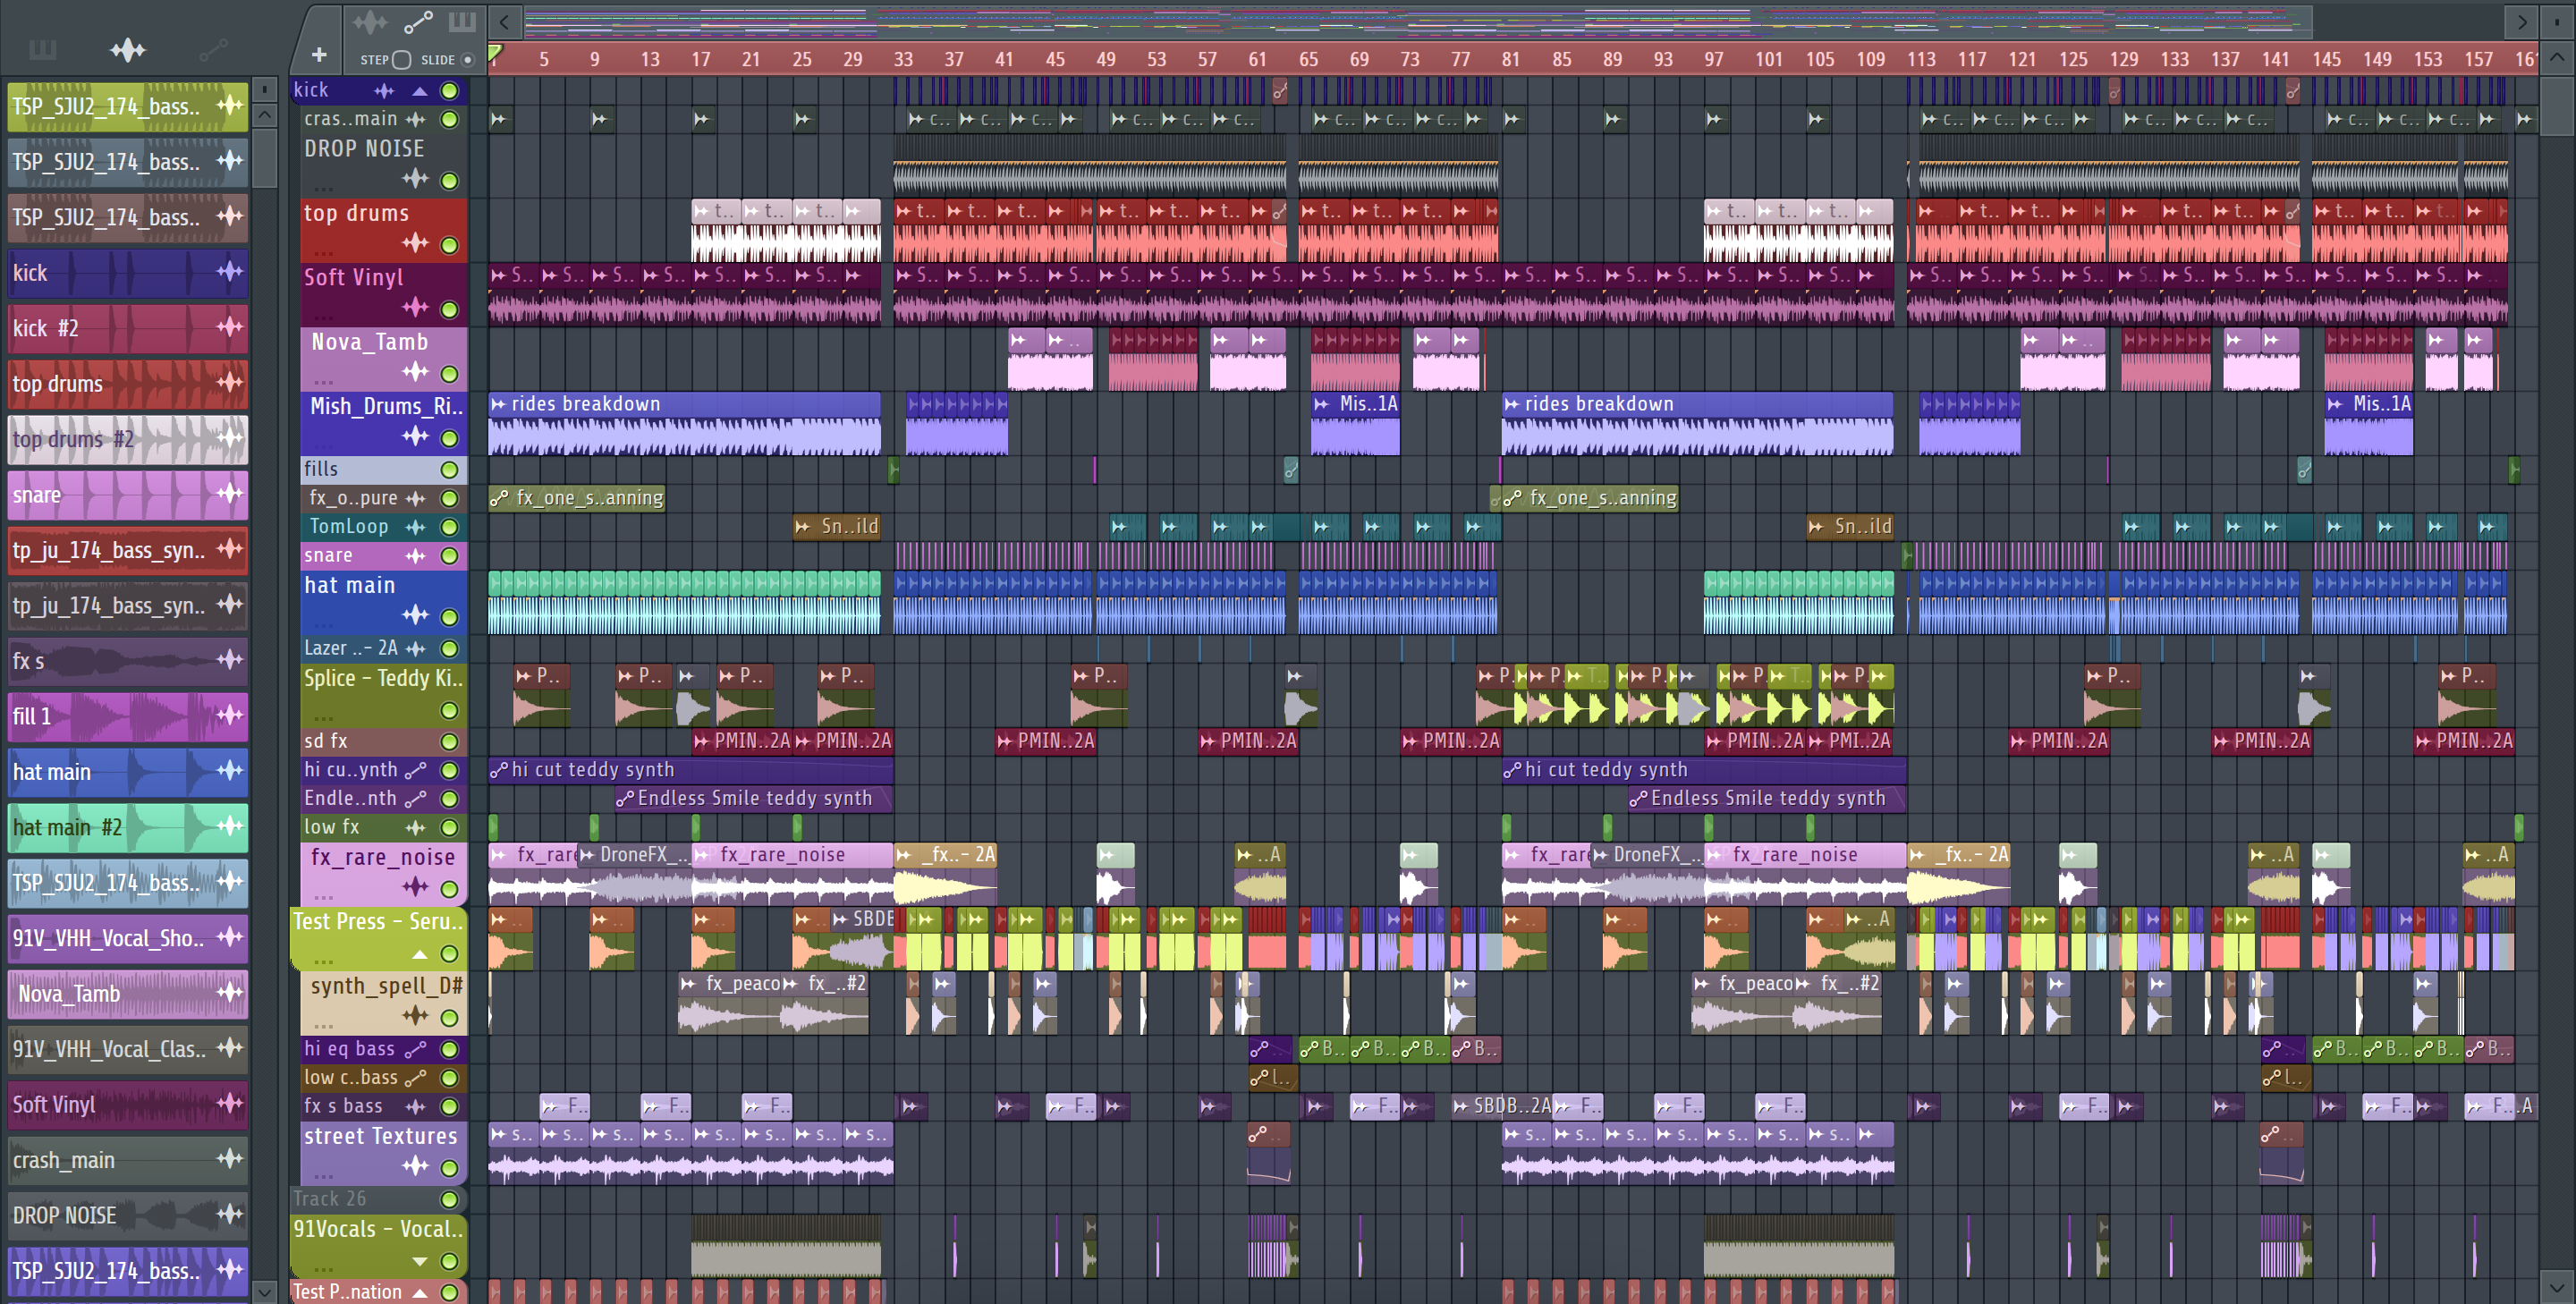Mute the DROP NOISE track
The width and height of the screenshot is (2576, 1304).
point(450,181)
